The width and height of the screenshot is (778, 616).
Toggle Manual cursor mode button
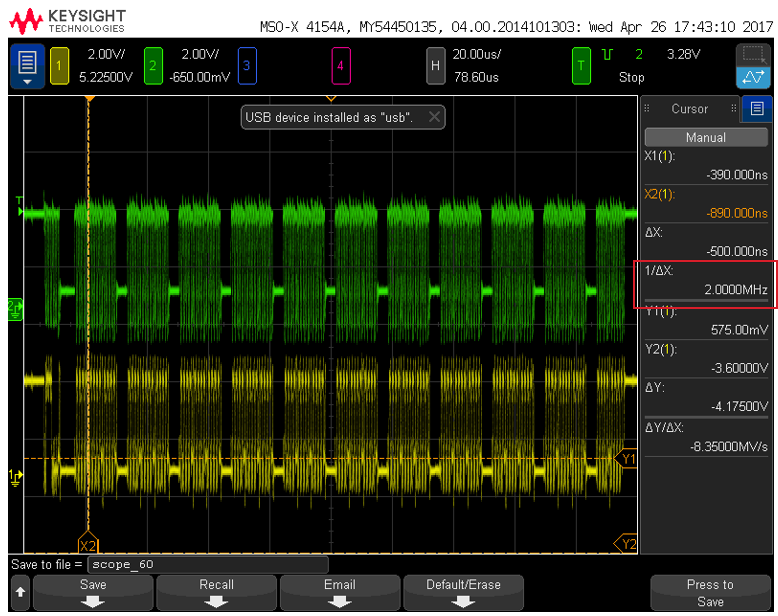(x=706, y=137)
